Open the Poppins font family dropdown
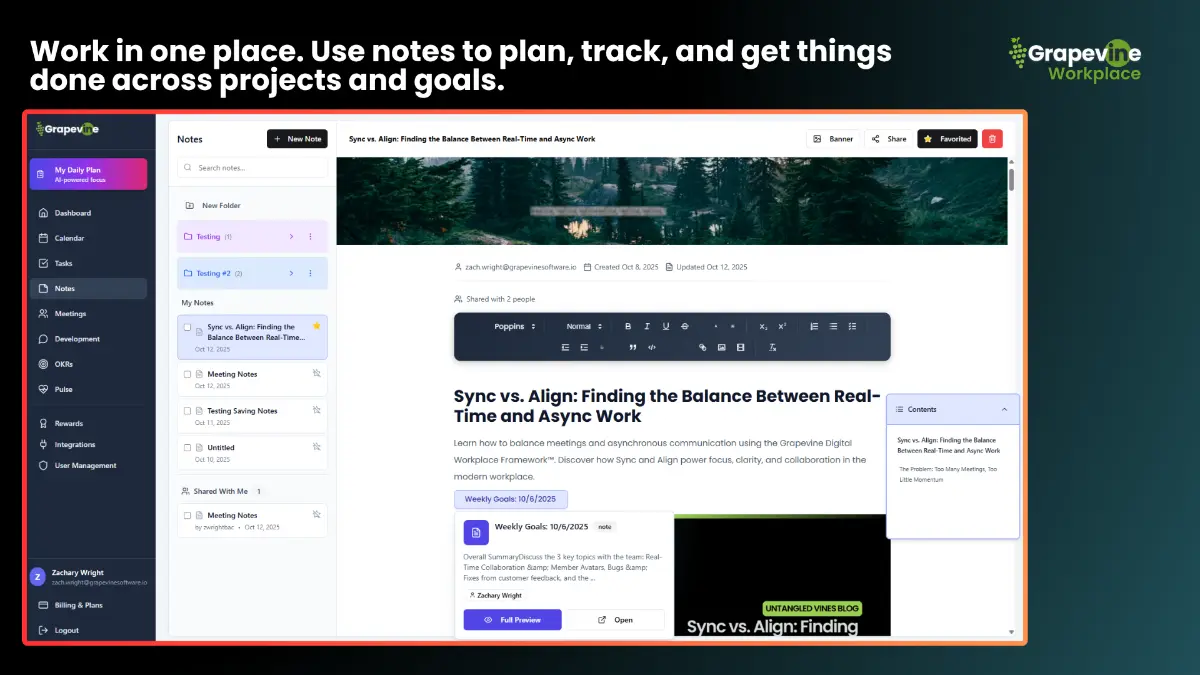This screenshot has height=675, width=1200. [x=514, y=326]
